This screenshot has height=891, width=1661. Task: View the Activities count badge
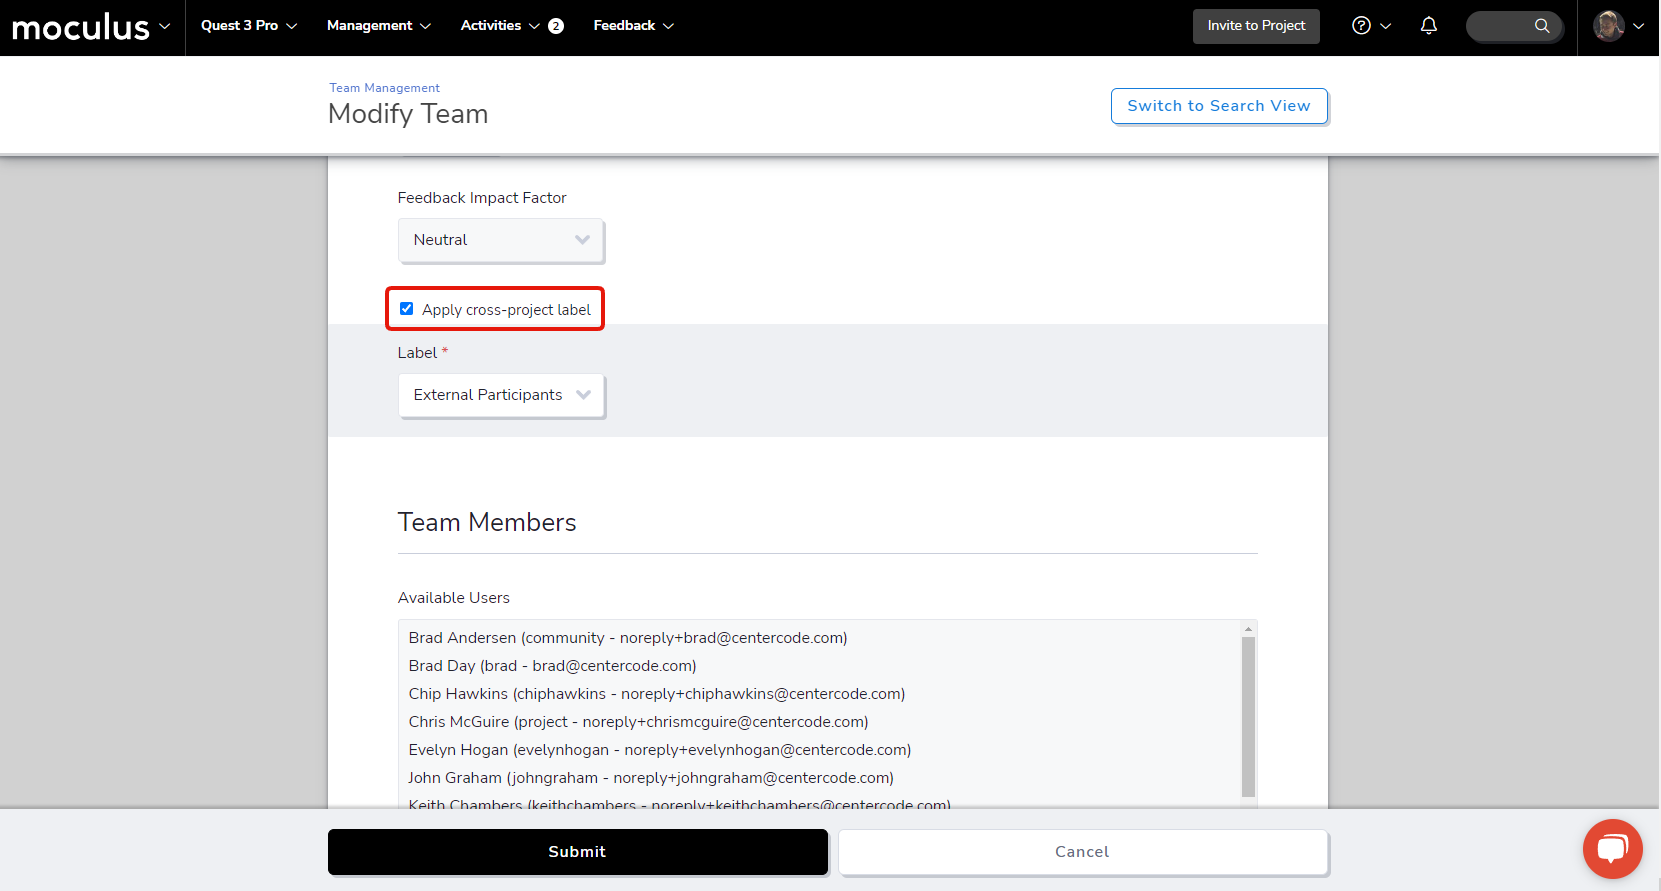click(556, 27)
